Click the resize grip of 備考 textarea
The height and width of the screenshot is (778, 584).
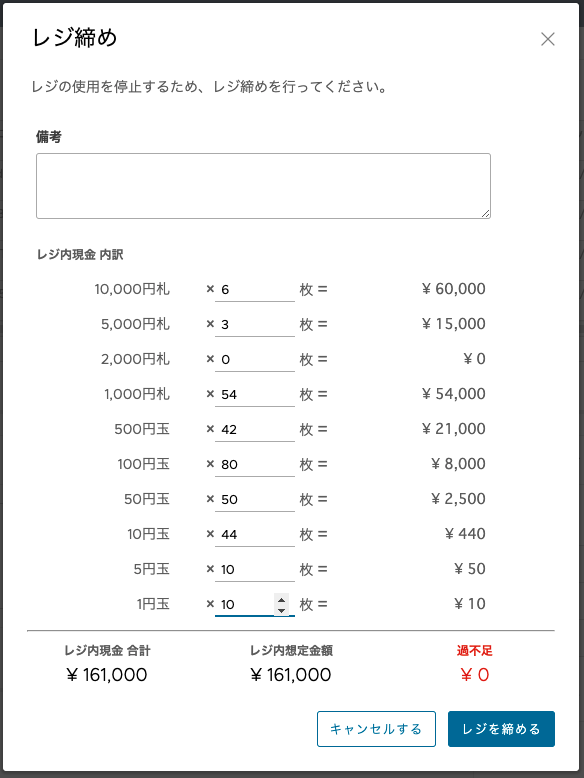tap(485, 213)
